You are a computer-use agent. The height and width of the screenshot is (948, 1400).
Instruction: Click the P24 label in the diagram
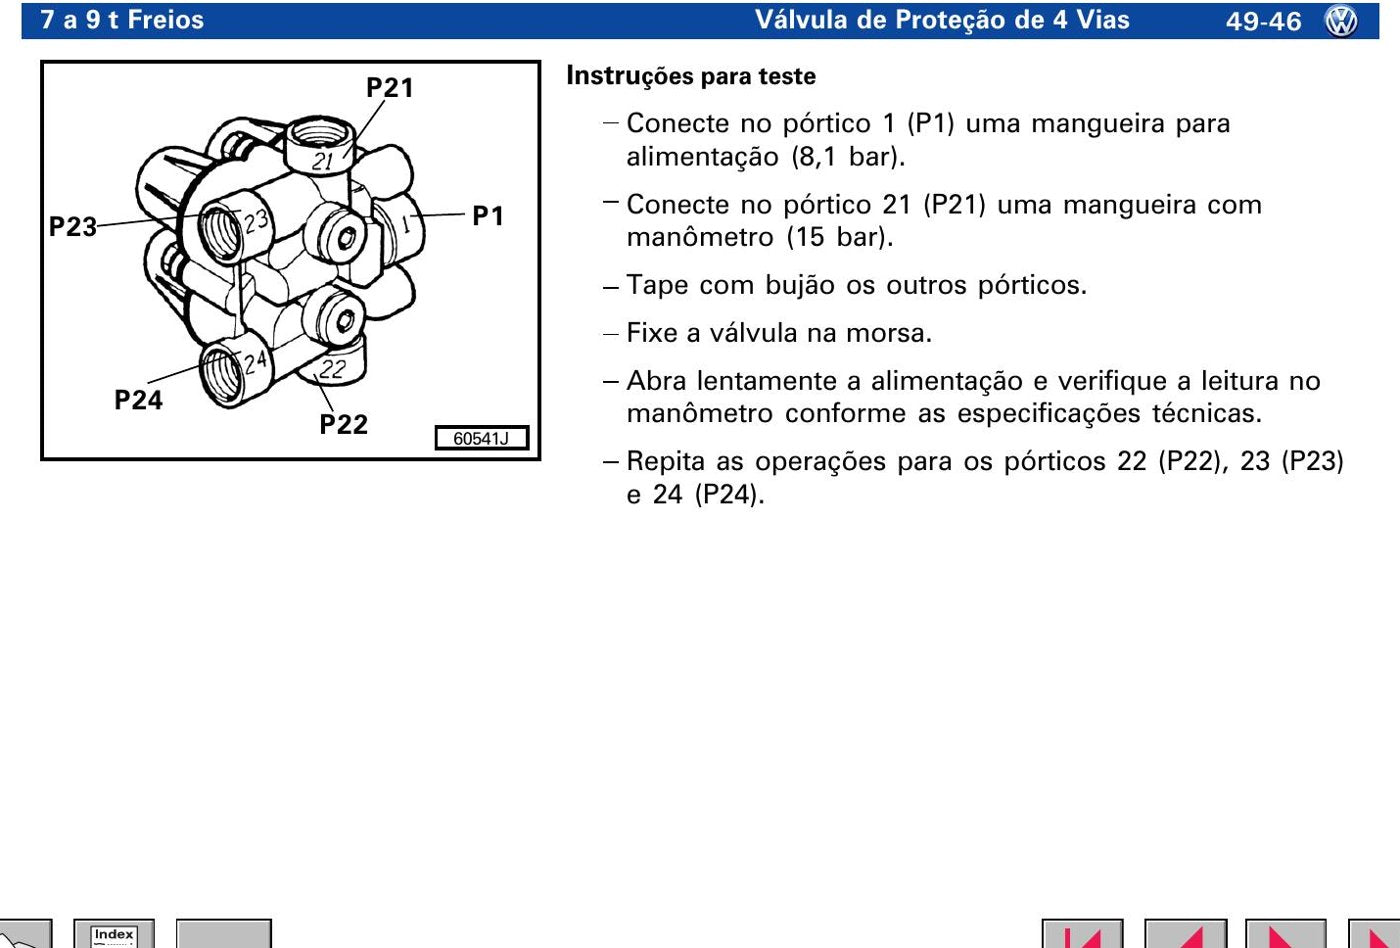click(138, 400)
